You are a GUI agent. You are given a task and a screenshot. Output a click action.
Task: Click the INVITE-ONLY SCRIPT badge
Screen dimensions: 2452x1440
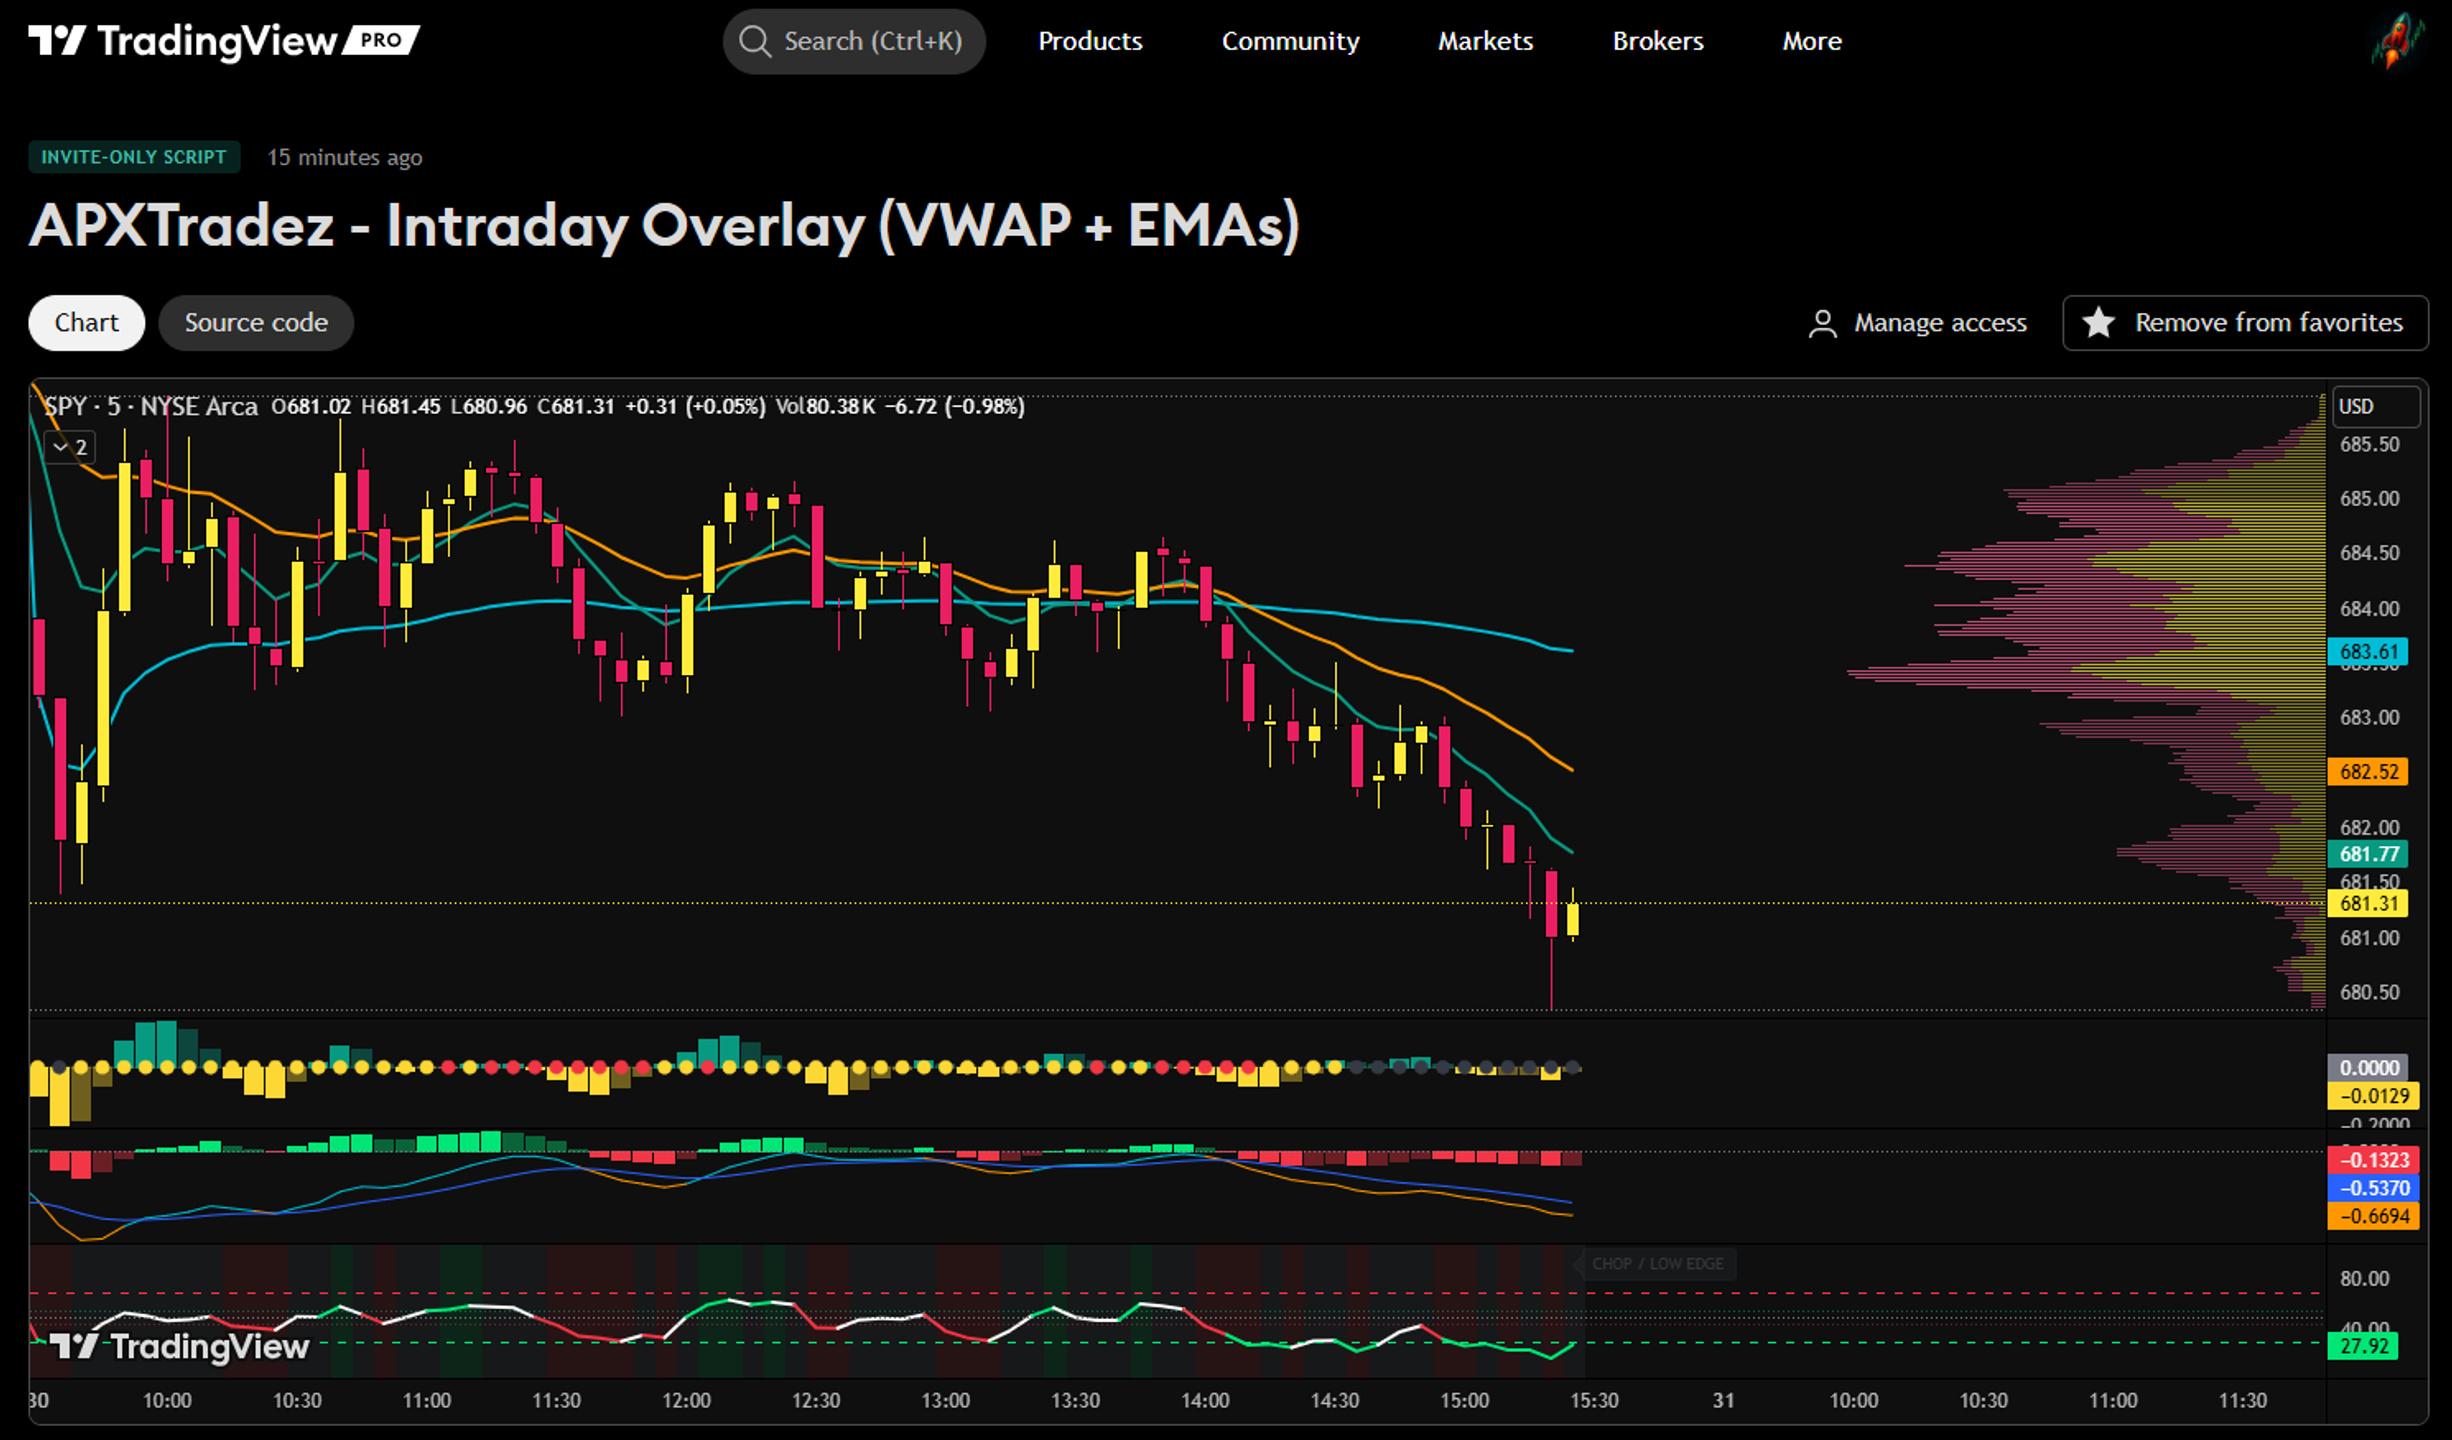click(134, 157)
